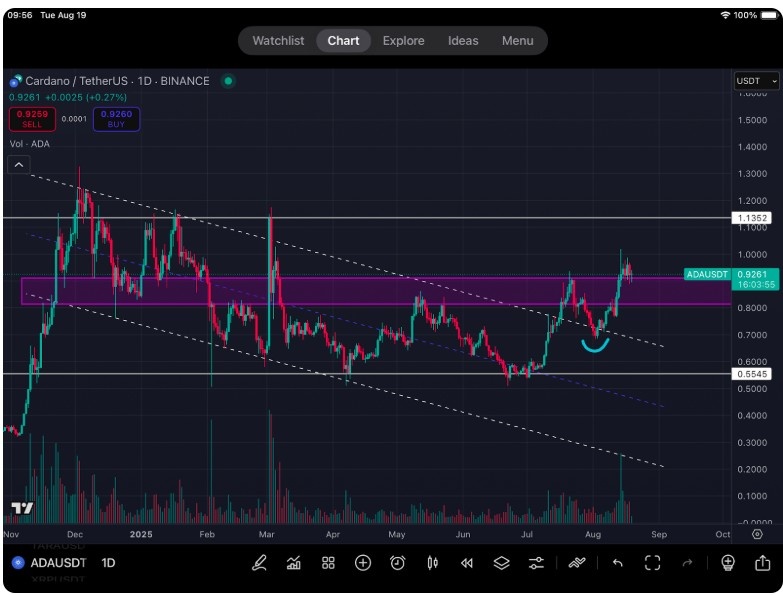Tap the 2025 label on time axis

[141, 534]
